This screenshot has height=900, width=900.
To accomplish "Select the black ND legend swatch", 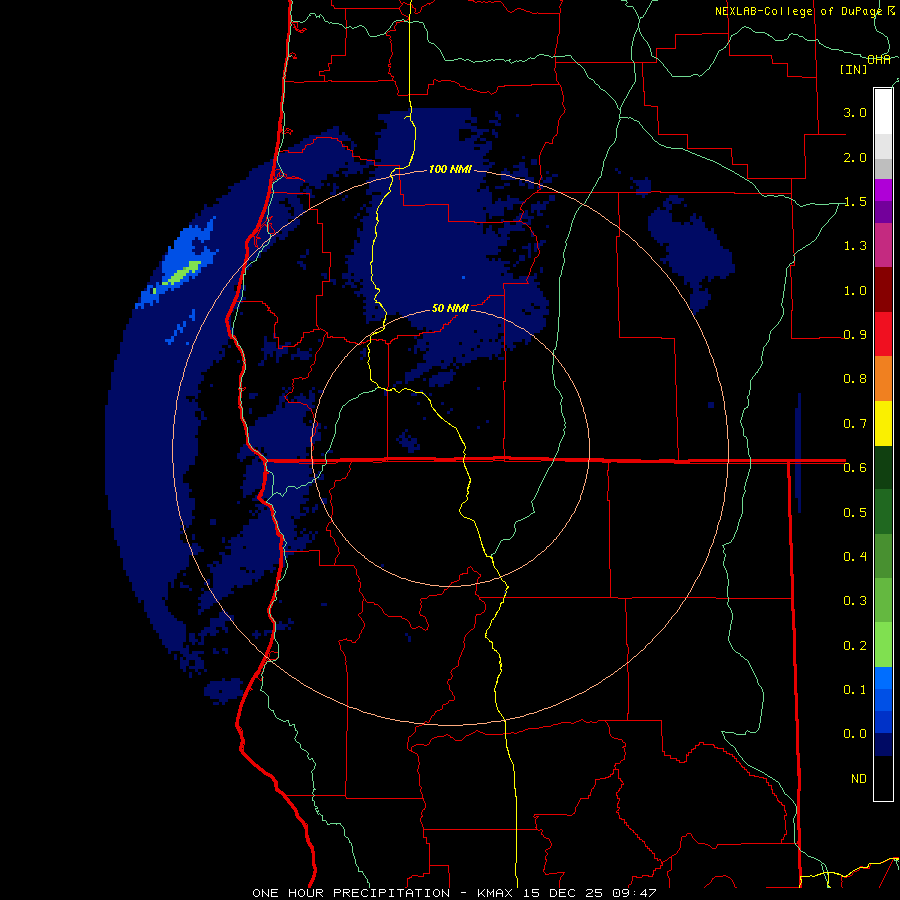I will (x=883, y=778).
